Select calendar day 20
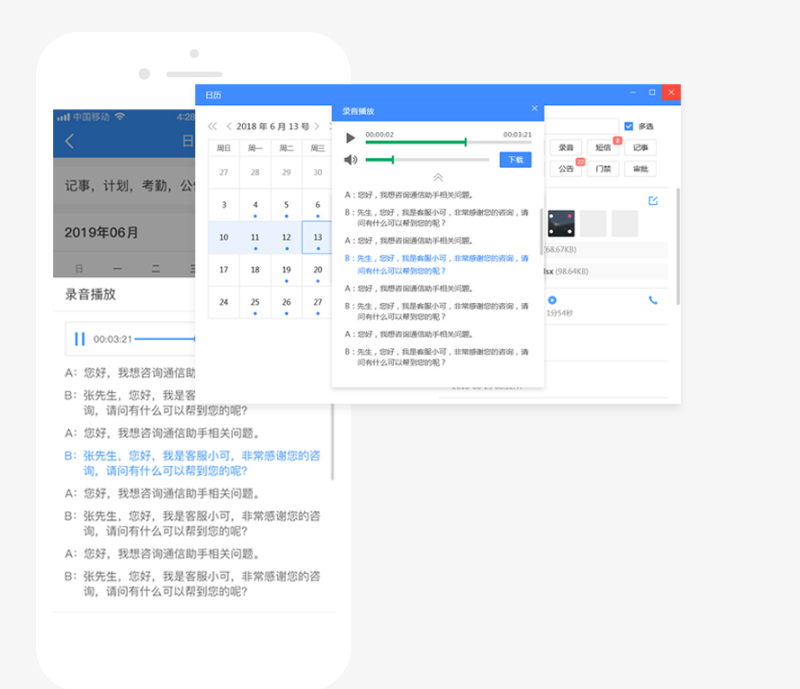800x689 pixels. (317, 270)
